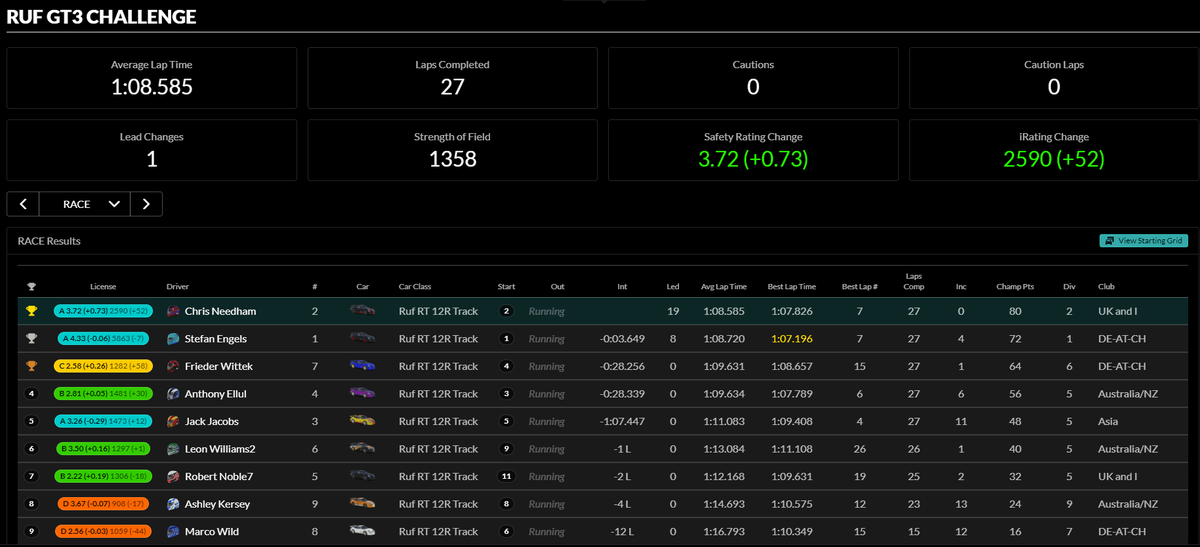This screenshot has width=1200, height=547.
Task: Click driver name Frieder Wittek
Action: (x=219, y=366)
